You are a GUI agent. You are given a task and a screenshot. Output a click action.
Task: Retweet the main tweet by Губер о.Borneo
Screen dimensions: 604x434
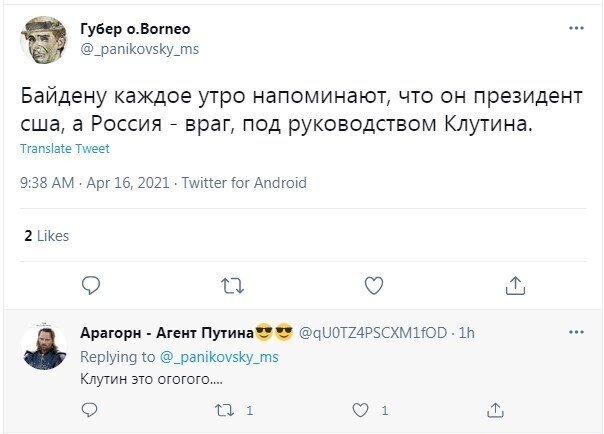coord(232,286)
